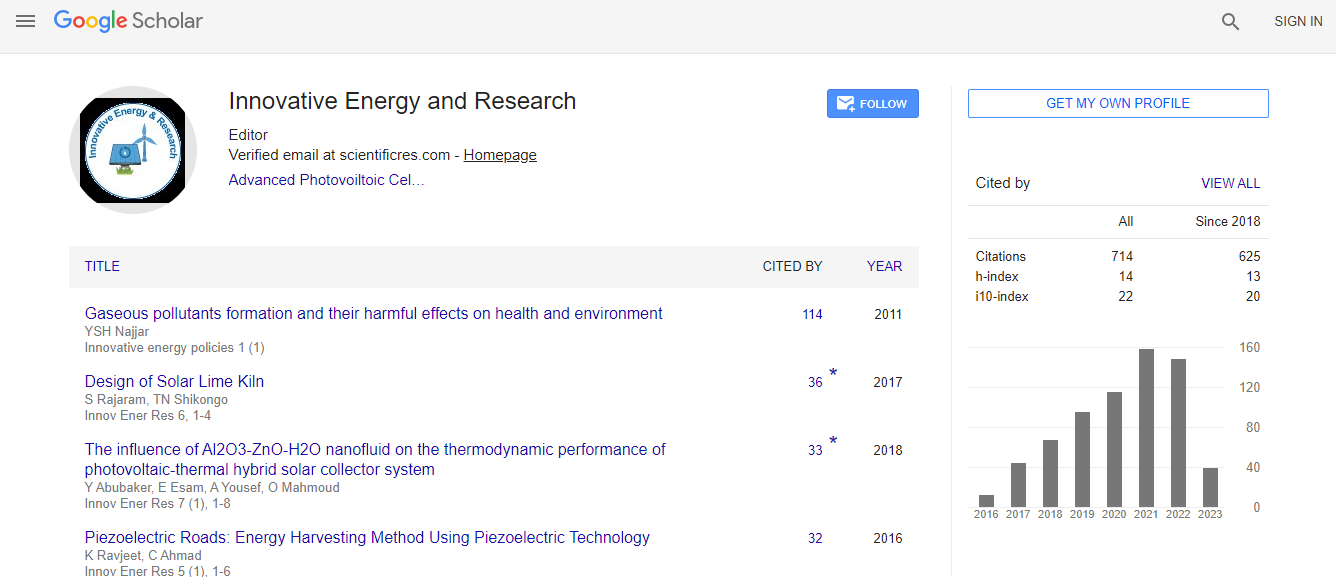Click View All citations link

pos(1230,183)
